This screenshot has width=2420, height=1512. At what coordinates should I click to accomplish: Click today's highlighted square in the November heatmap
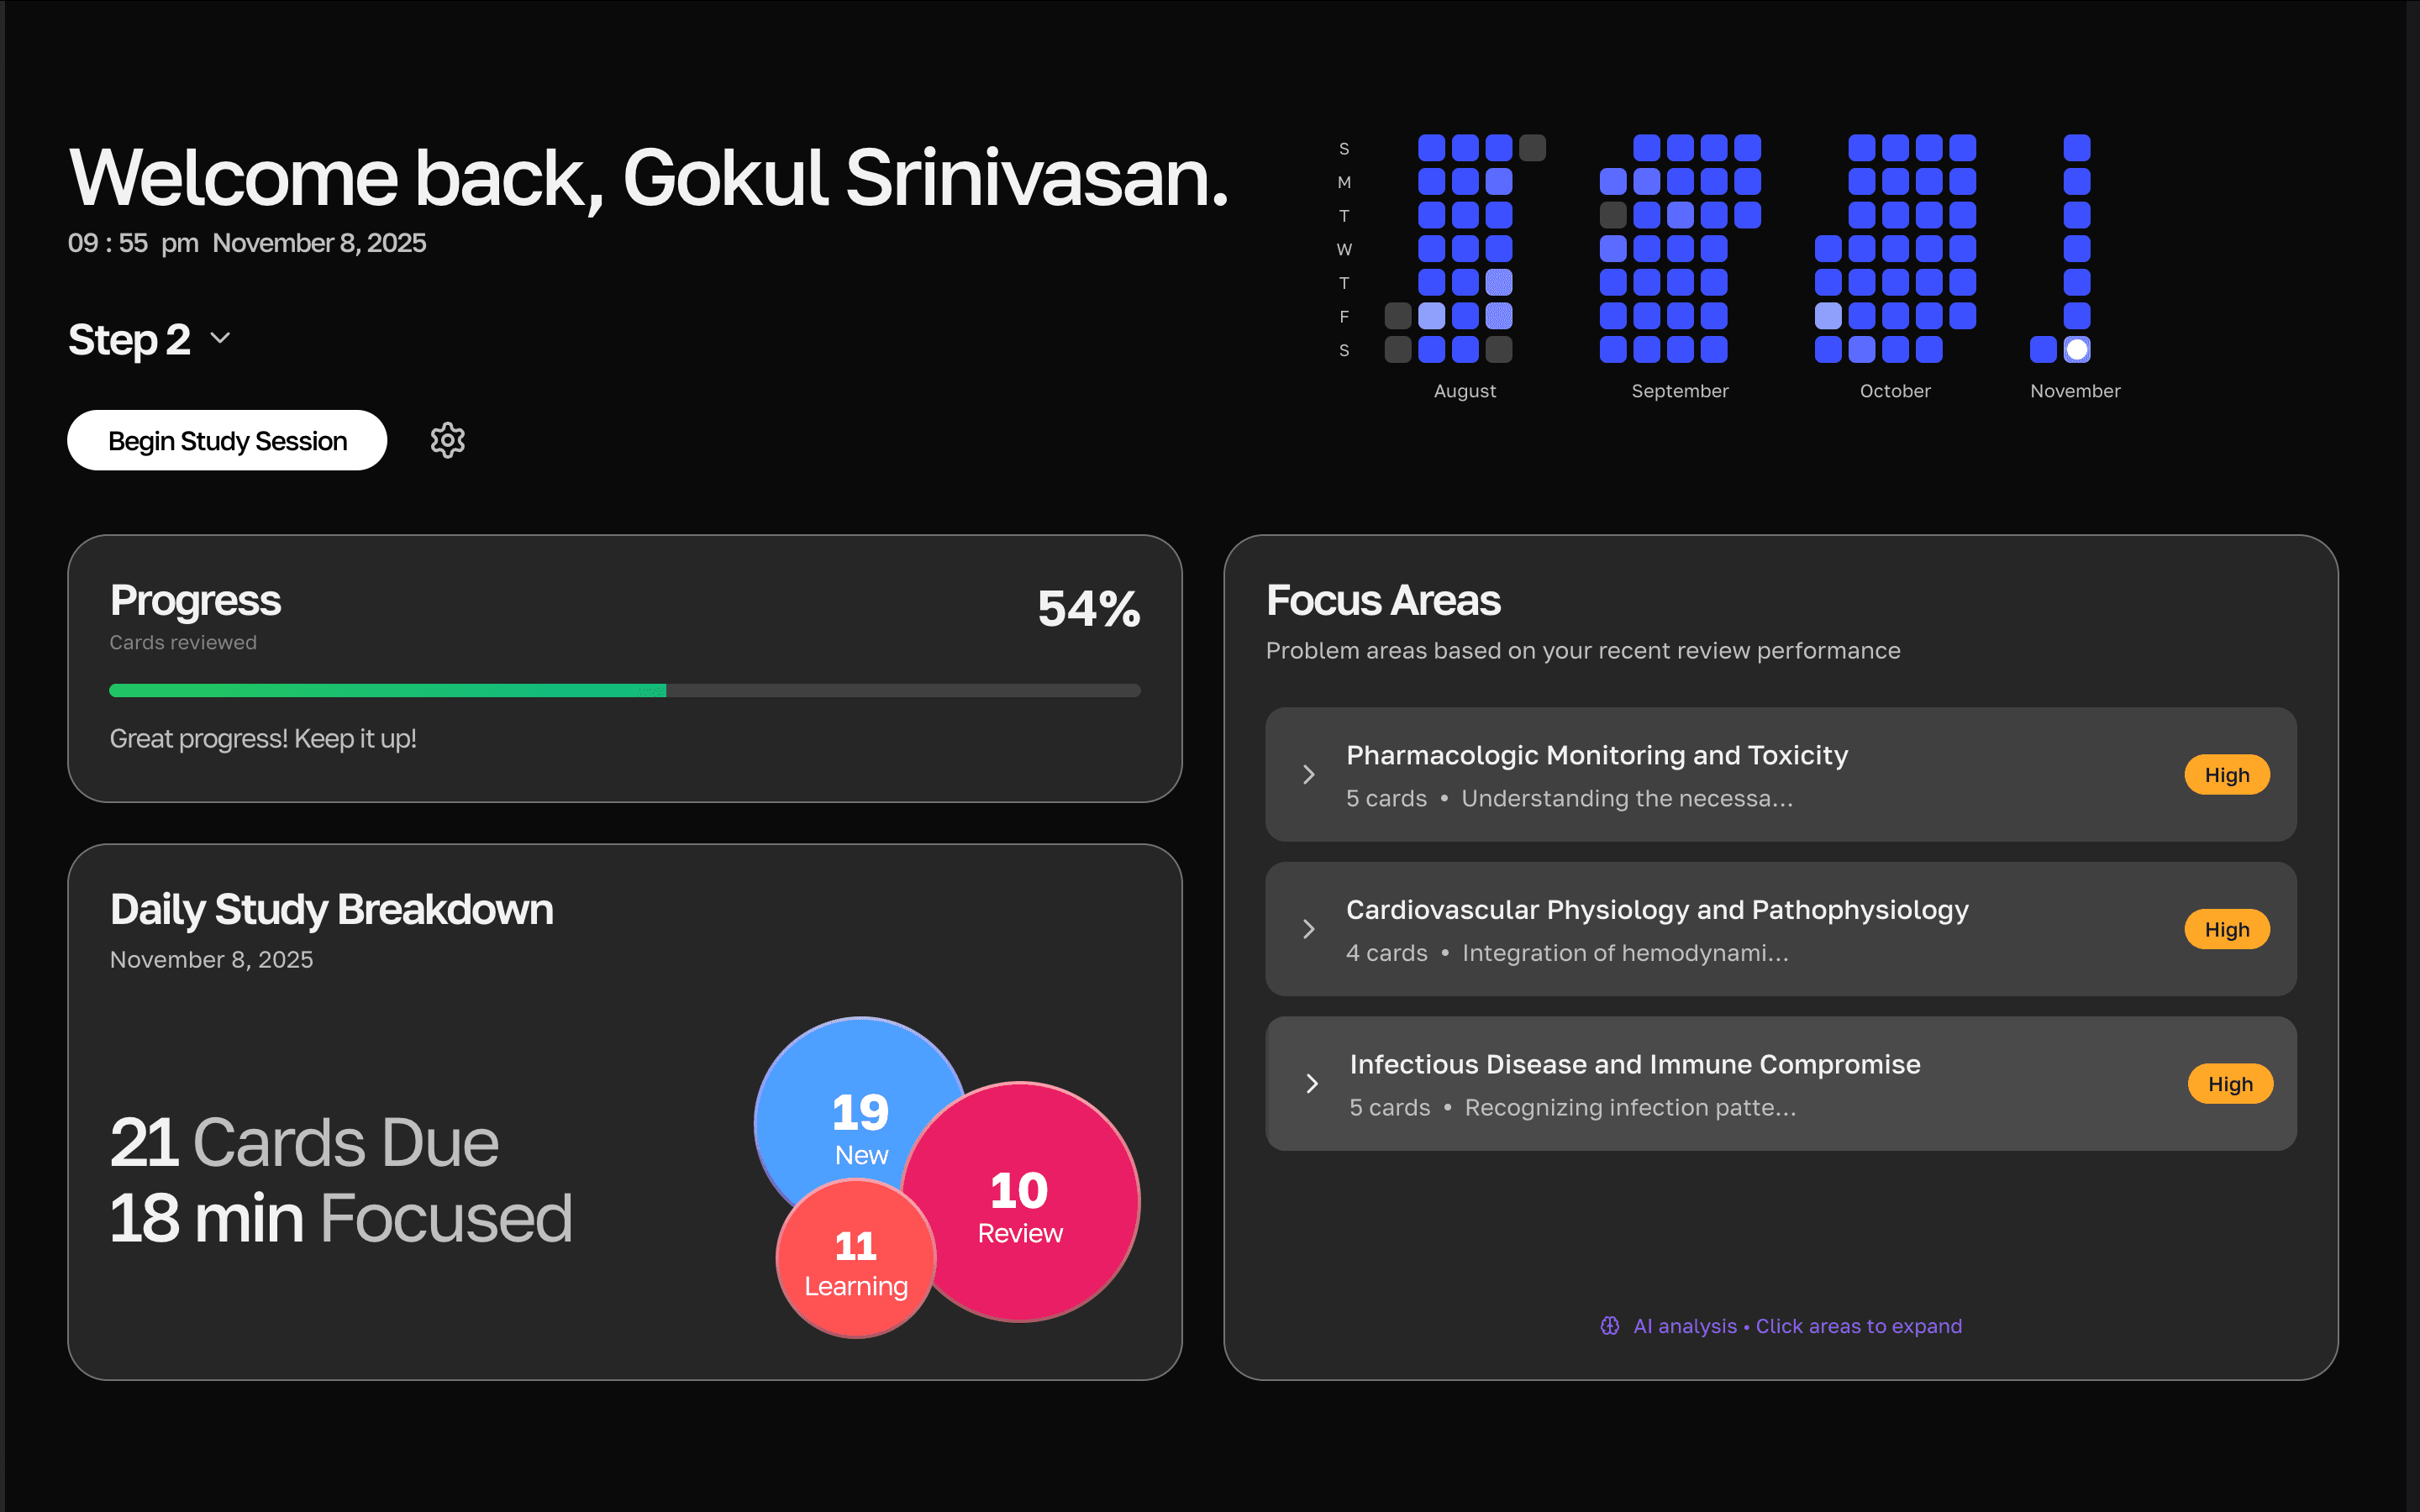[x=2077, y=349]
